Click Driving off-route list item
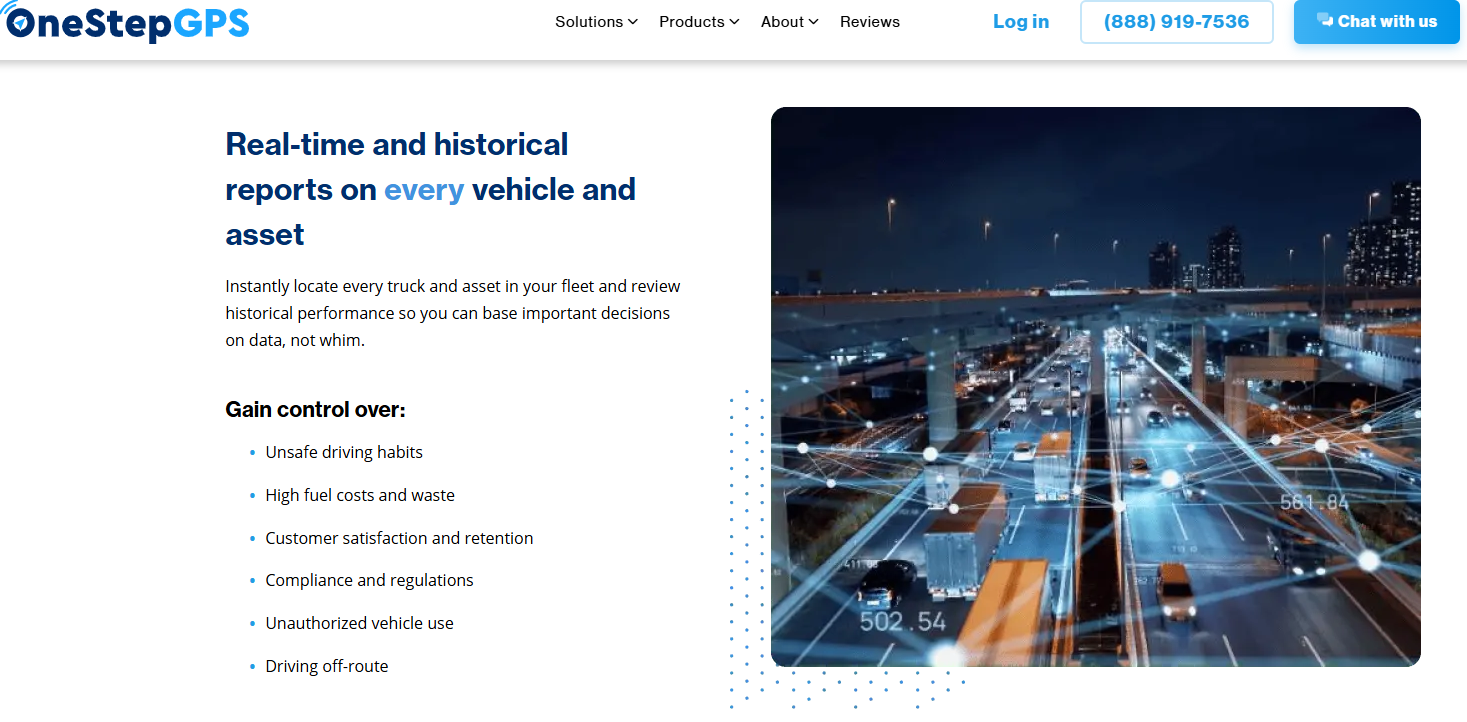Image resolution: width=1467 pixels, height=722 pixels. [x=326, y=666]
